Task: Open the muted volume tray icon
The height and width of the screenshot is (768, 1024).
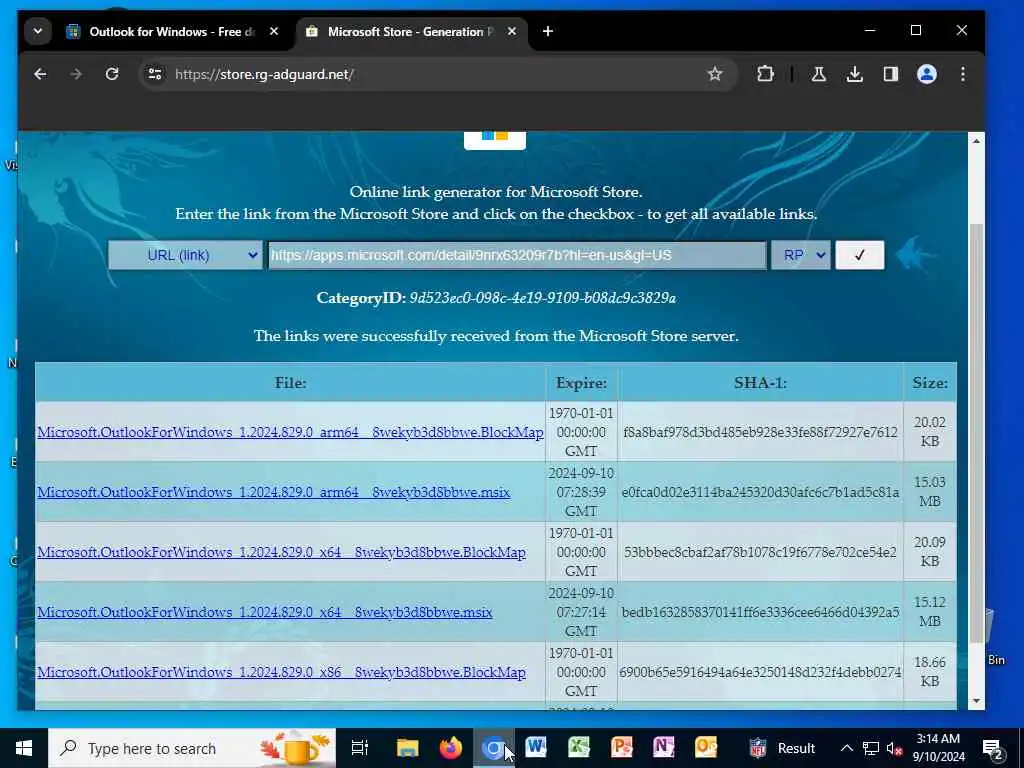Action: 894,748
